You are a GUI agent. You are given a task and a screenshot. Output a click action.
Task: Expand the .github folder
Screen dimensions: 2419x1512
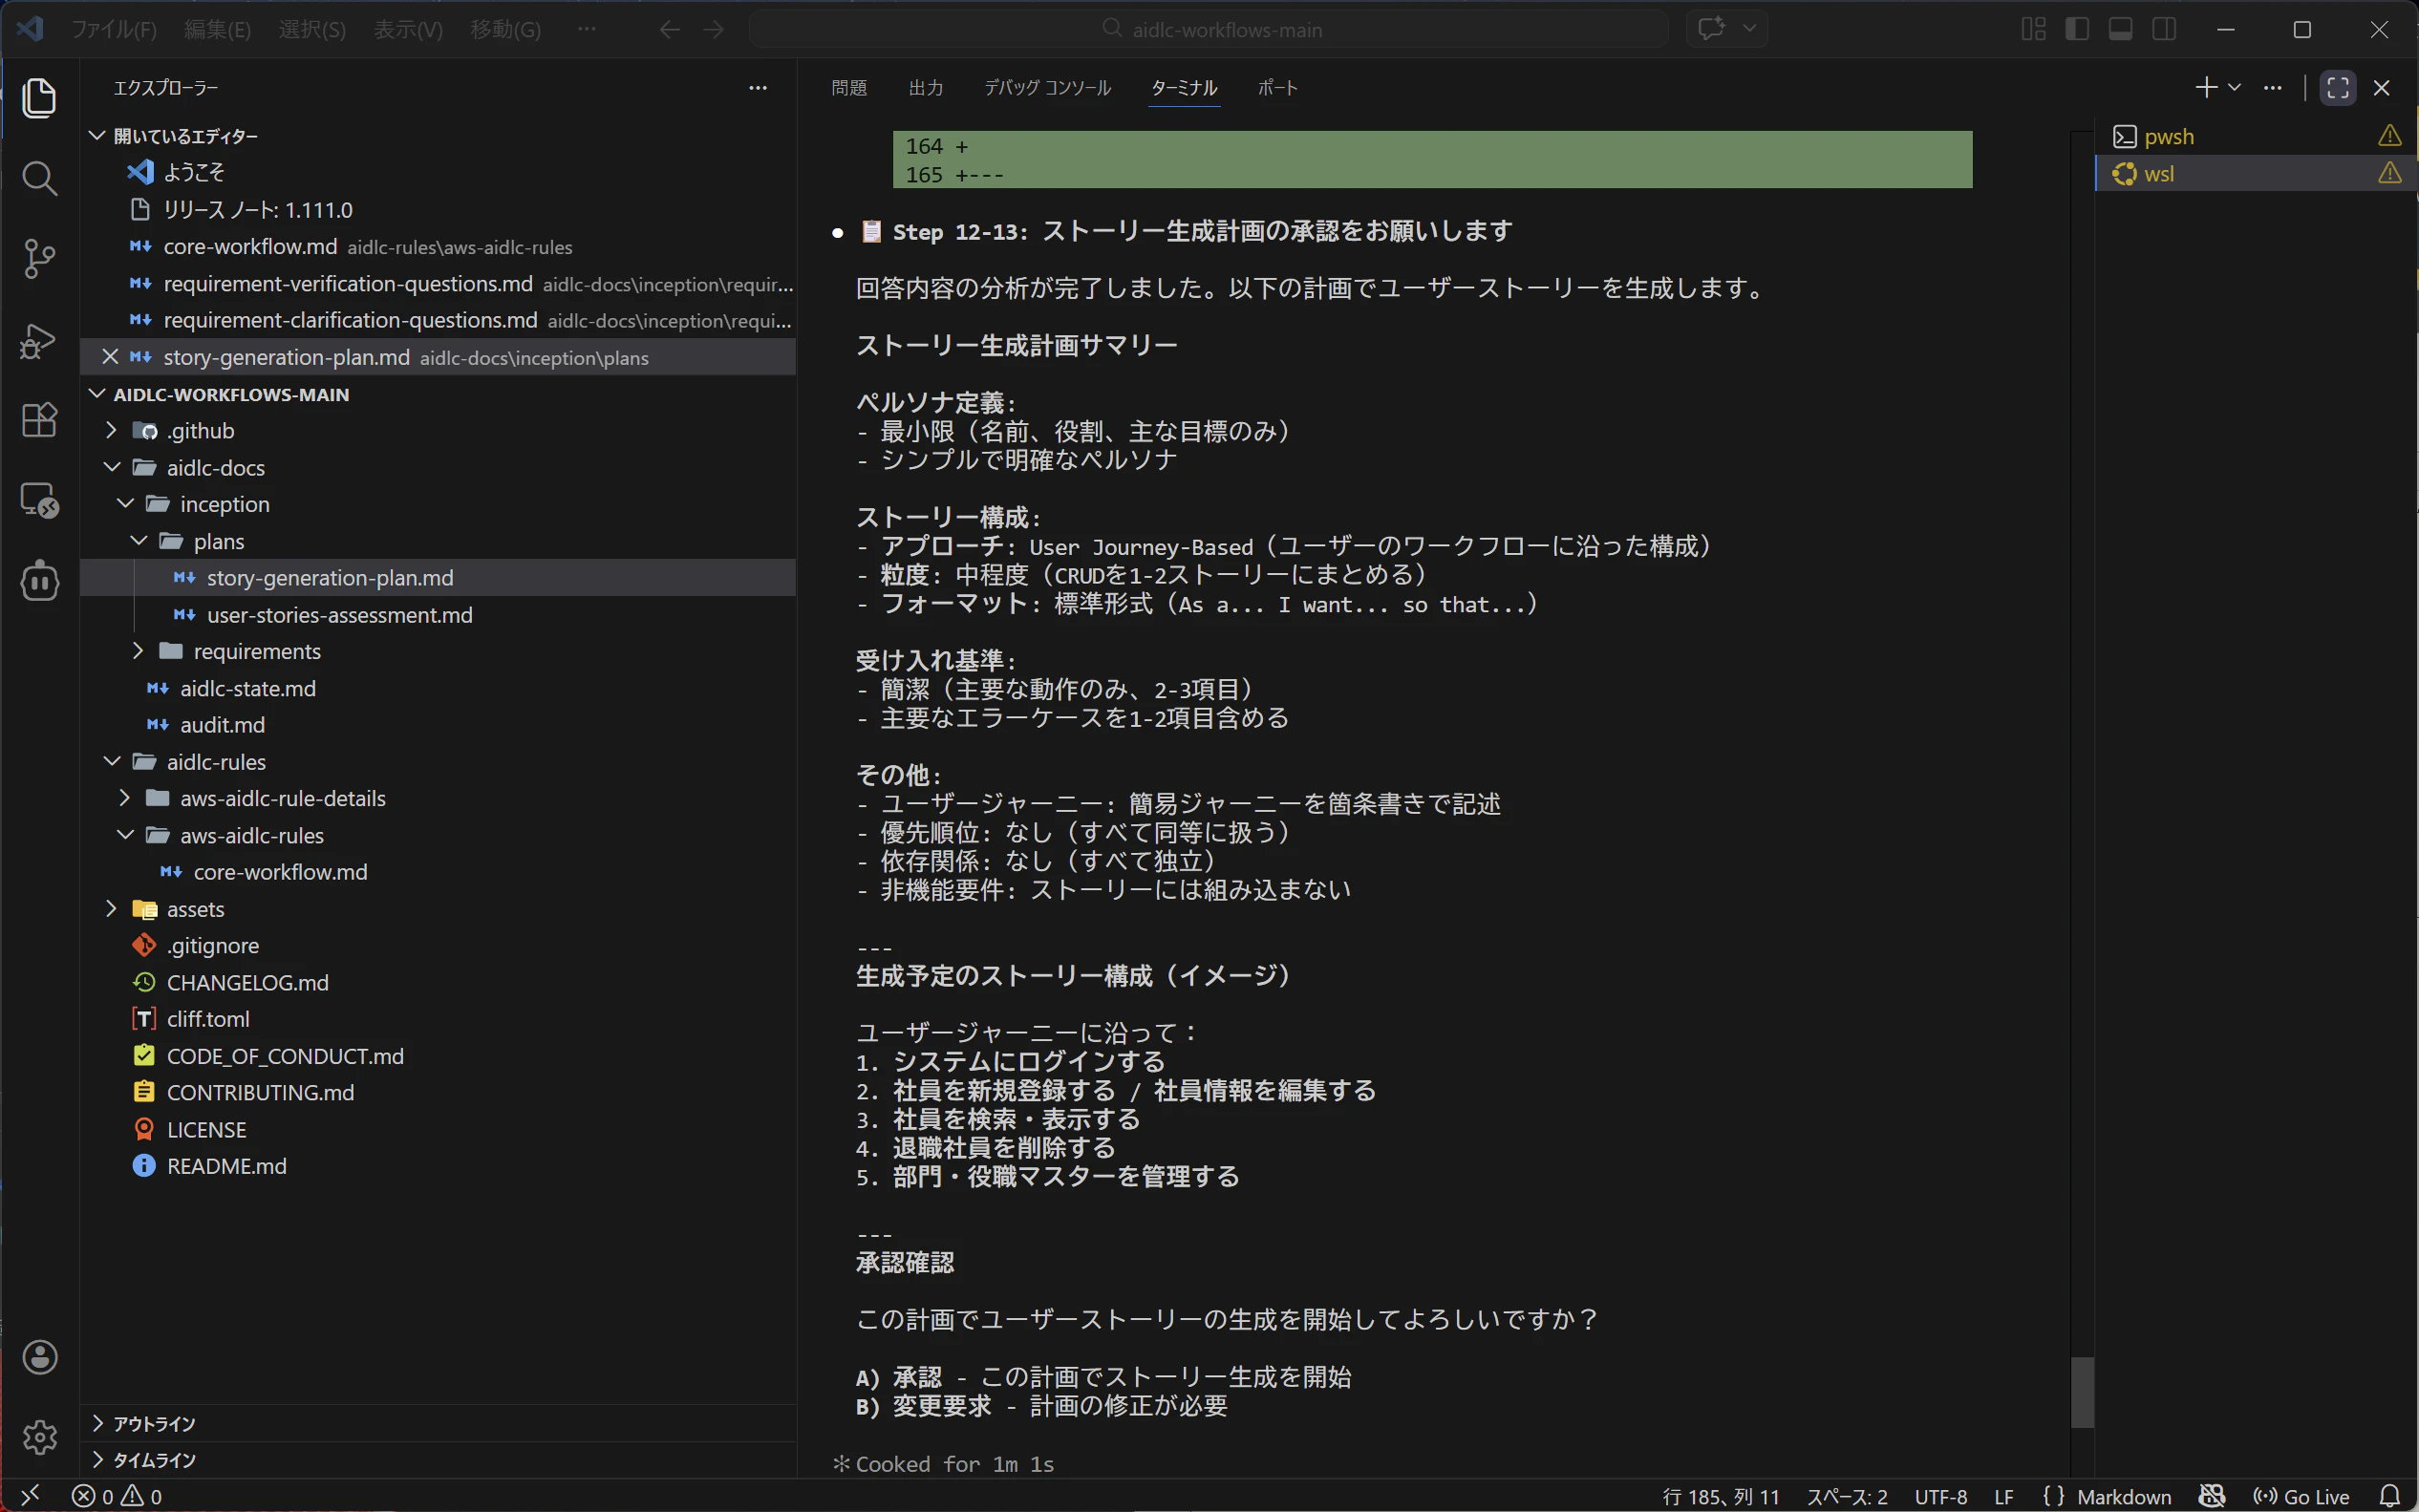(439, 431)
